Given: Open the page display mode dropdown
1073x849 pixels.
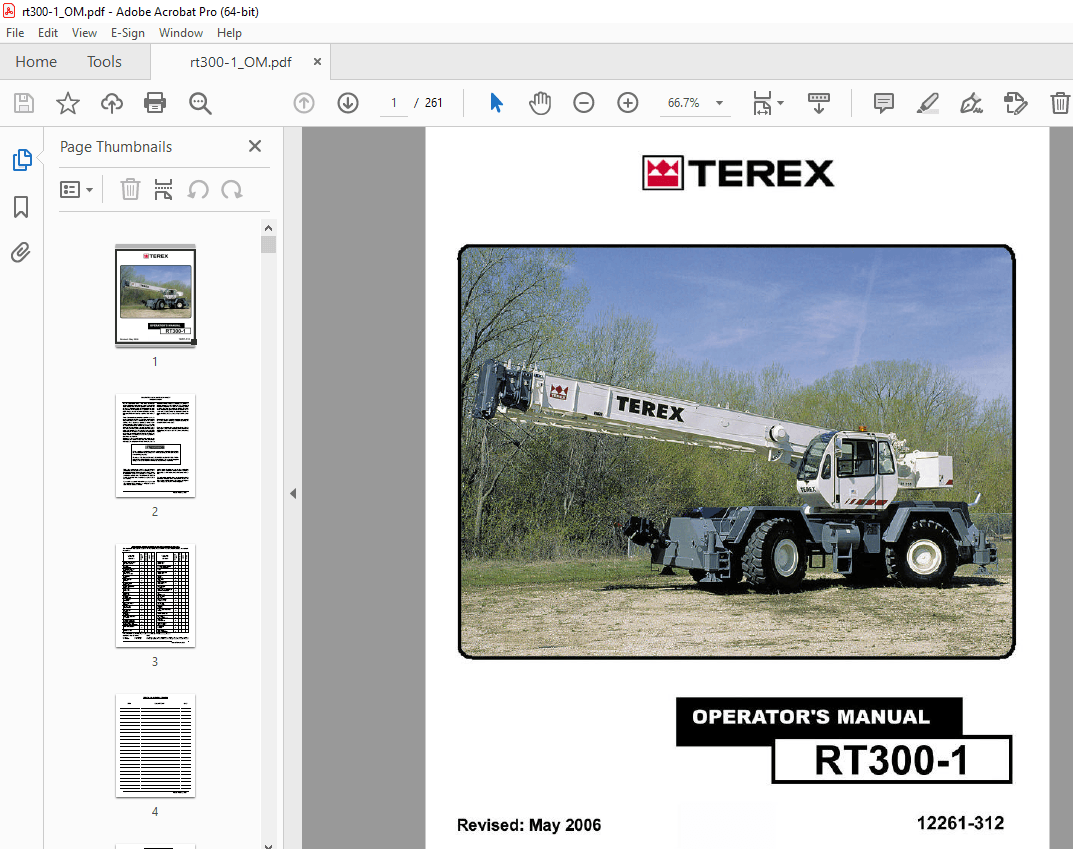Looking at the screenshot, I should (x=778, y=103).
